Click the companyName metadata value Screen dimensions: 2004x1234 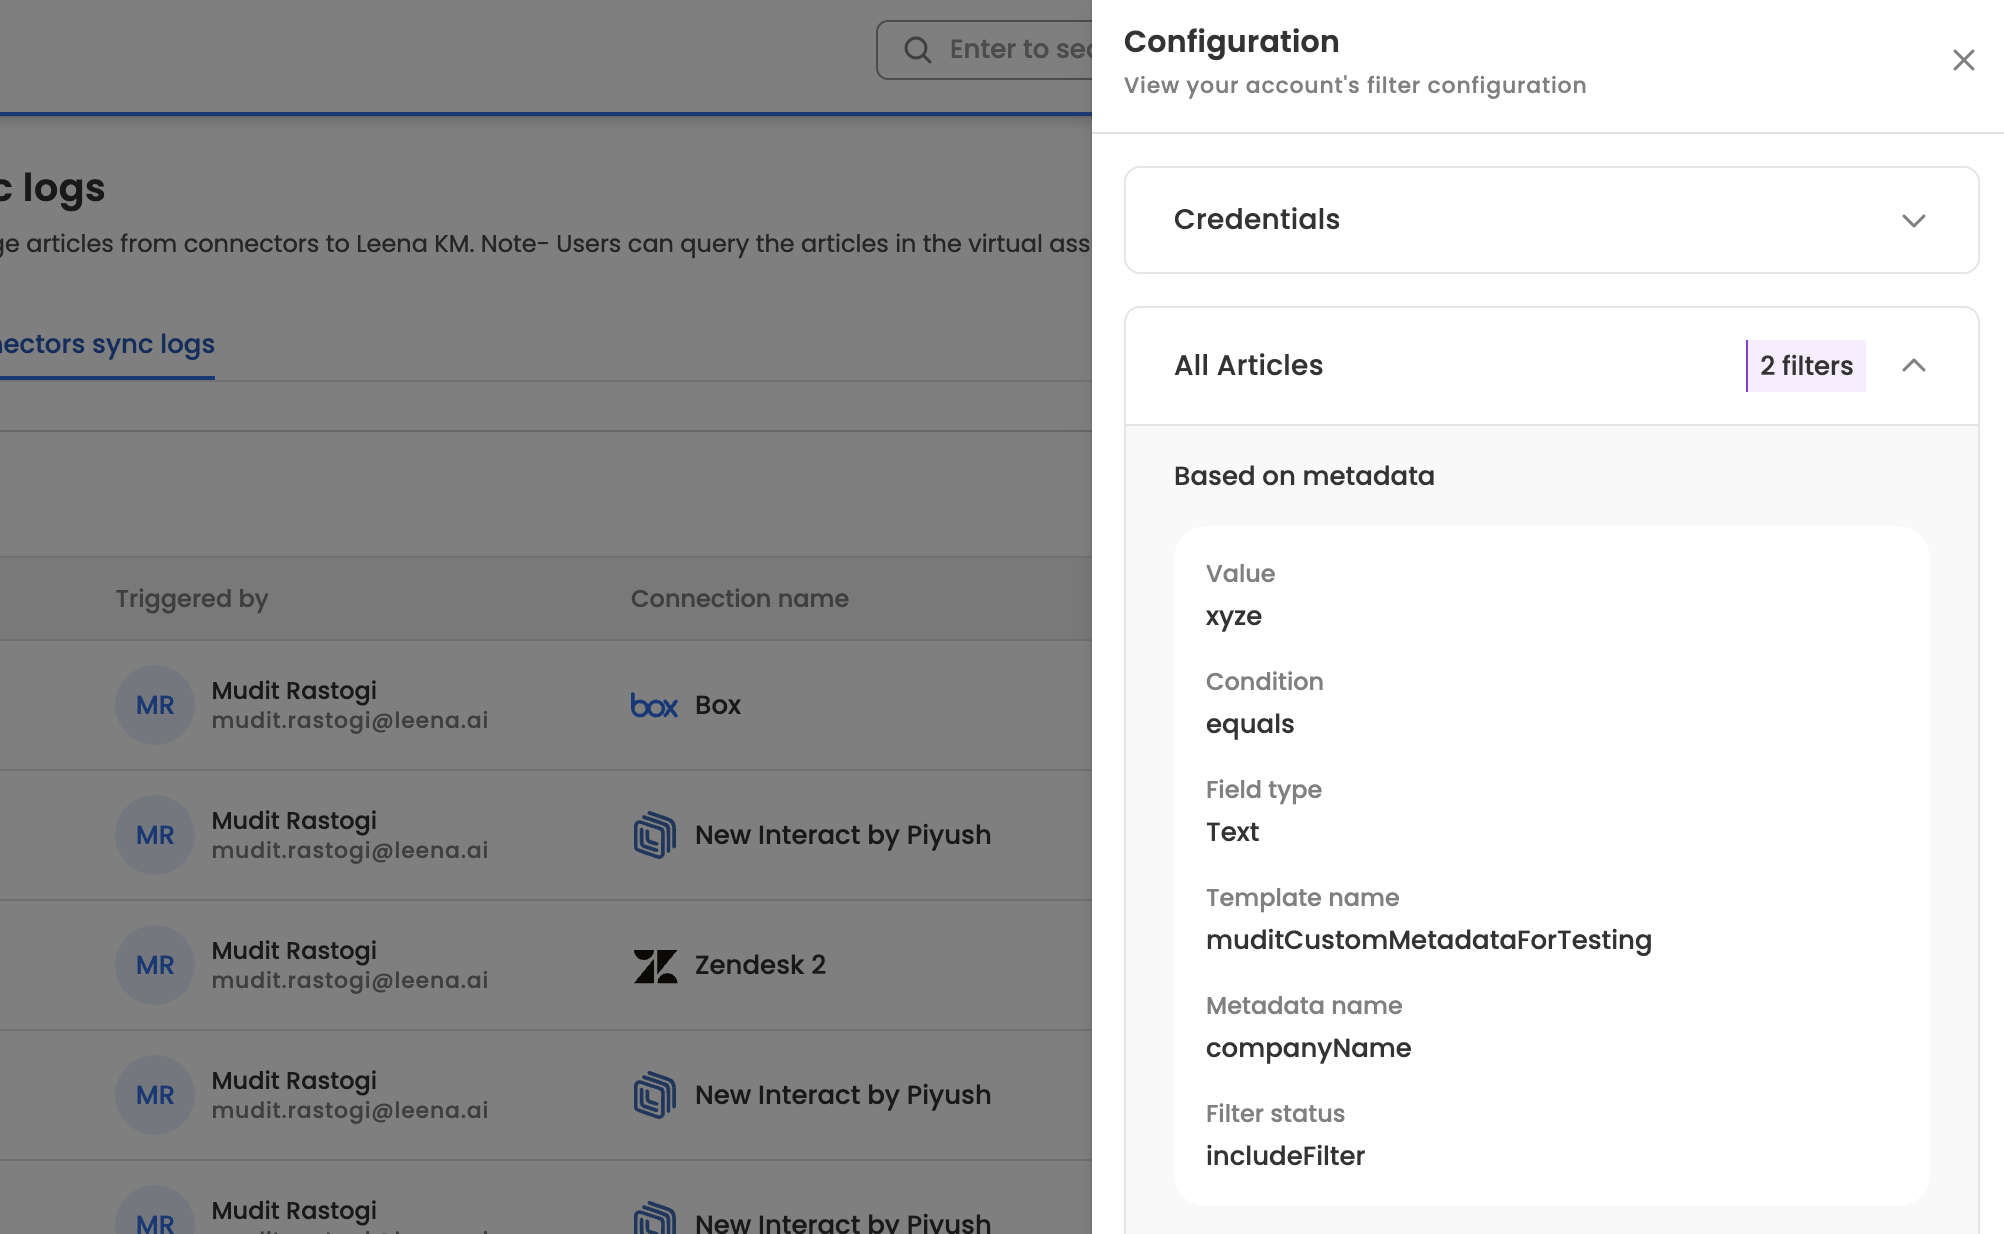(1308, 1048)
